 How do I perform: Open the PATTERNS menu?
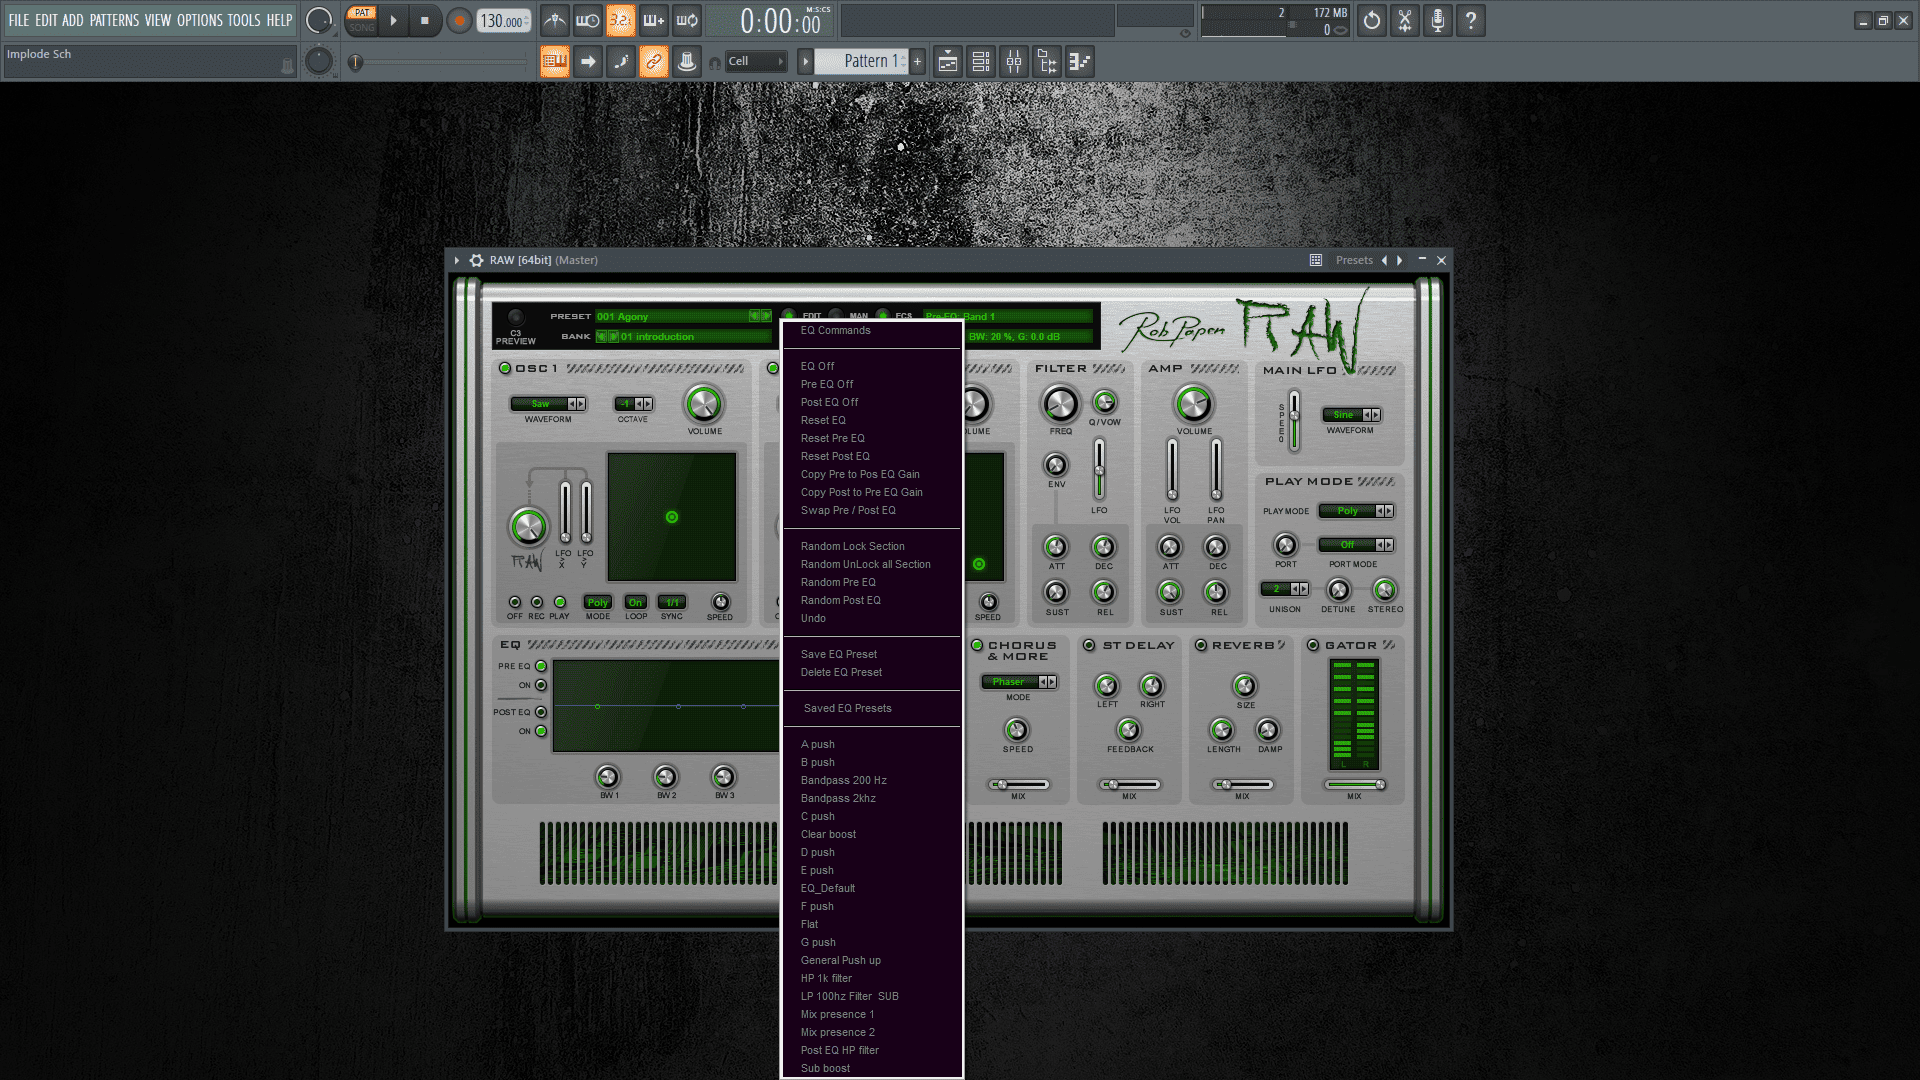click(114, 20)
